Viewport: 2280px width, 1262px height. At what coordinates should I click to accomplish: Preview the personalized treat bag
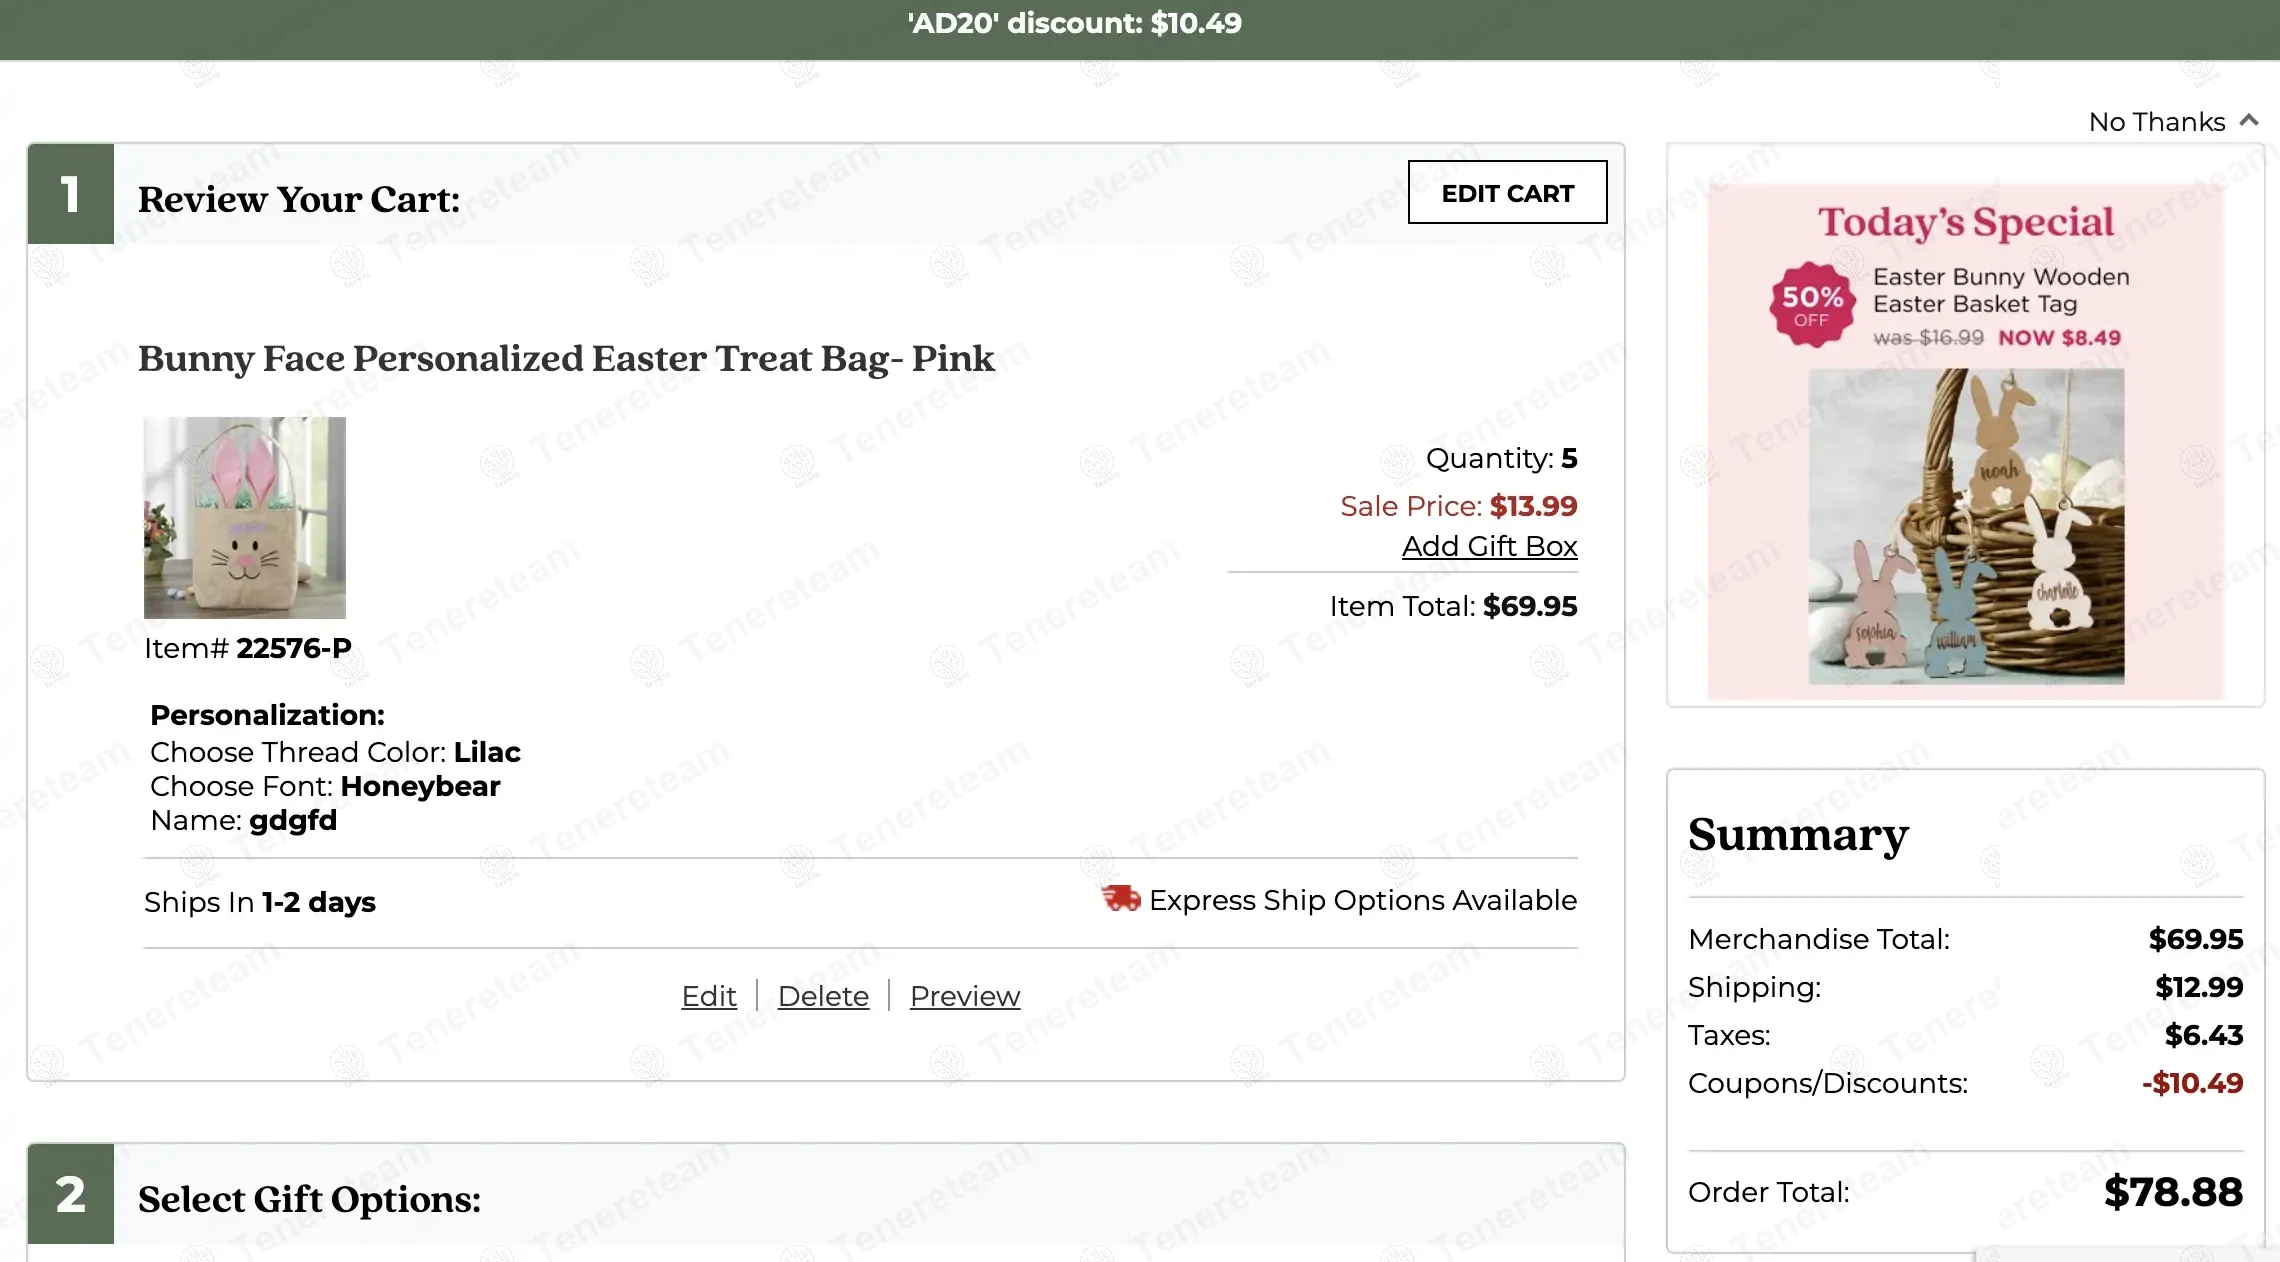click(x=964, y=996)
